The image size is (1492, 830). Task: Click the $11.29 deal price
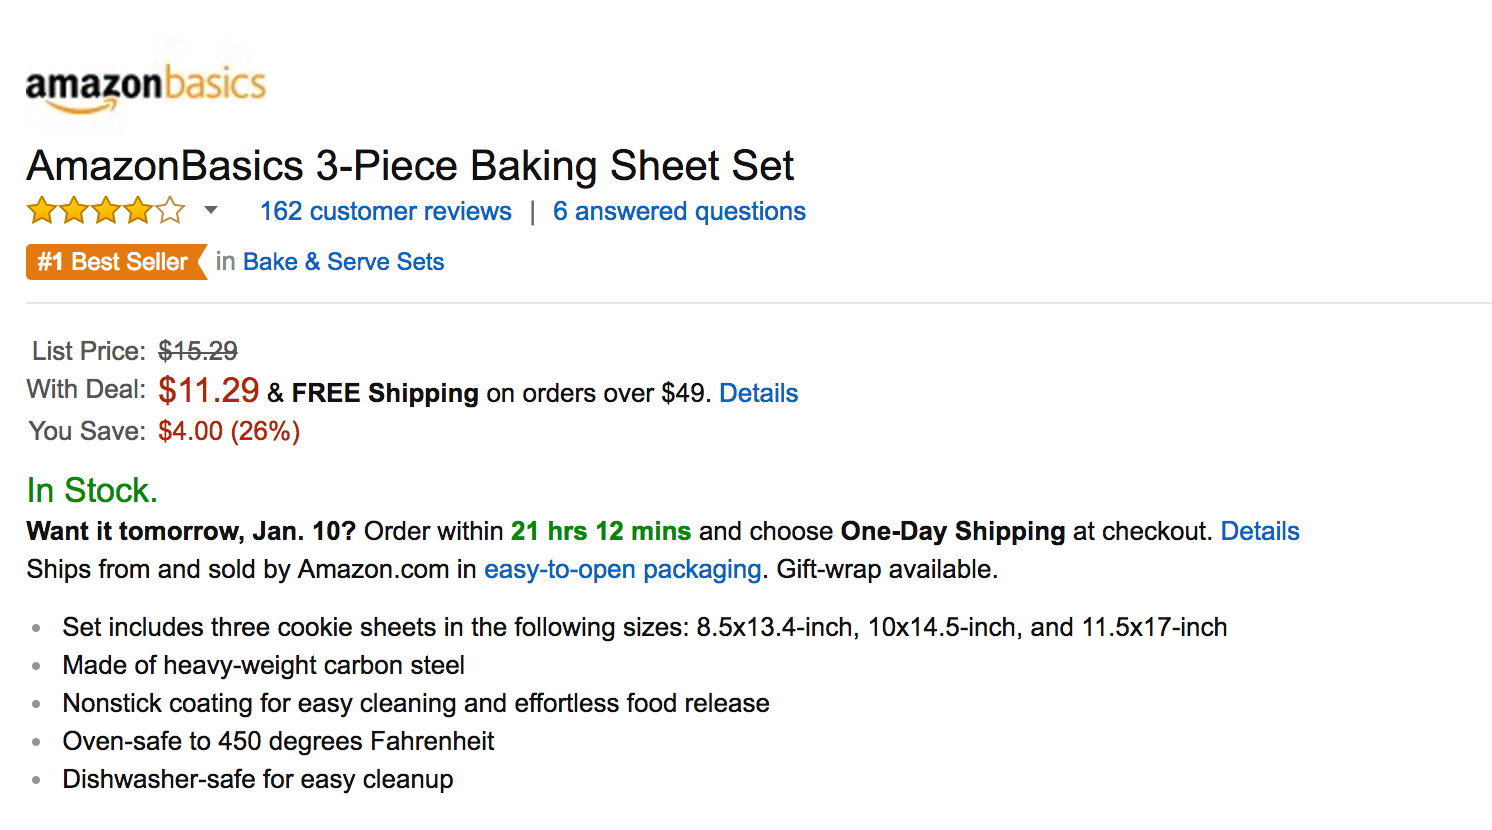209,390
